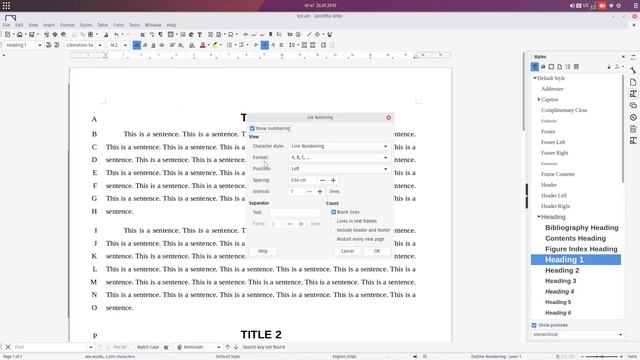Select Table Styles icon in Styles panel

pyautogui.click(x=576, y=67)
